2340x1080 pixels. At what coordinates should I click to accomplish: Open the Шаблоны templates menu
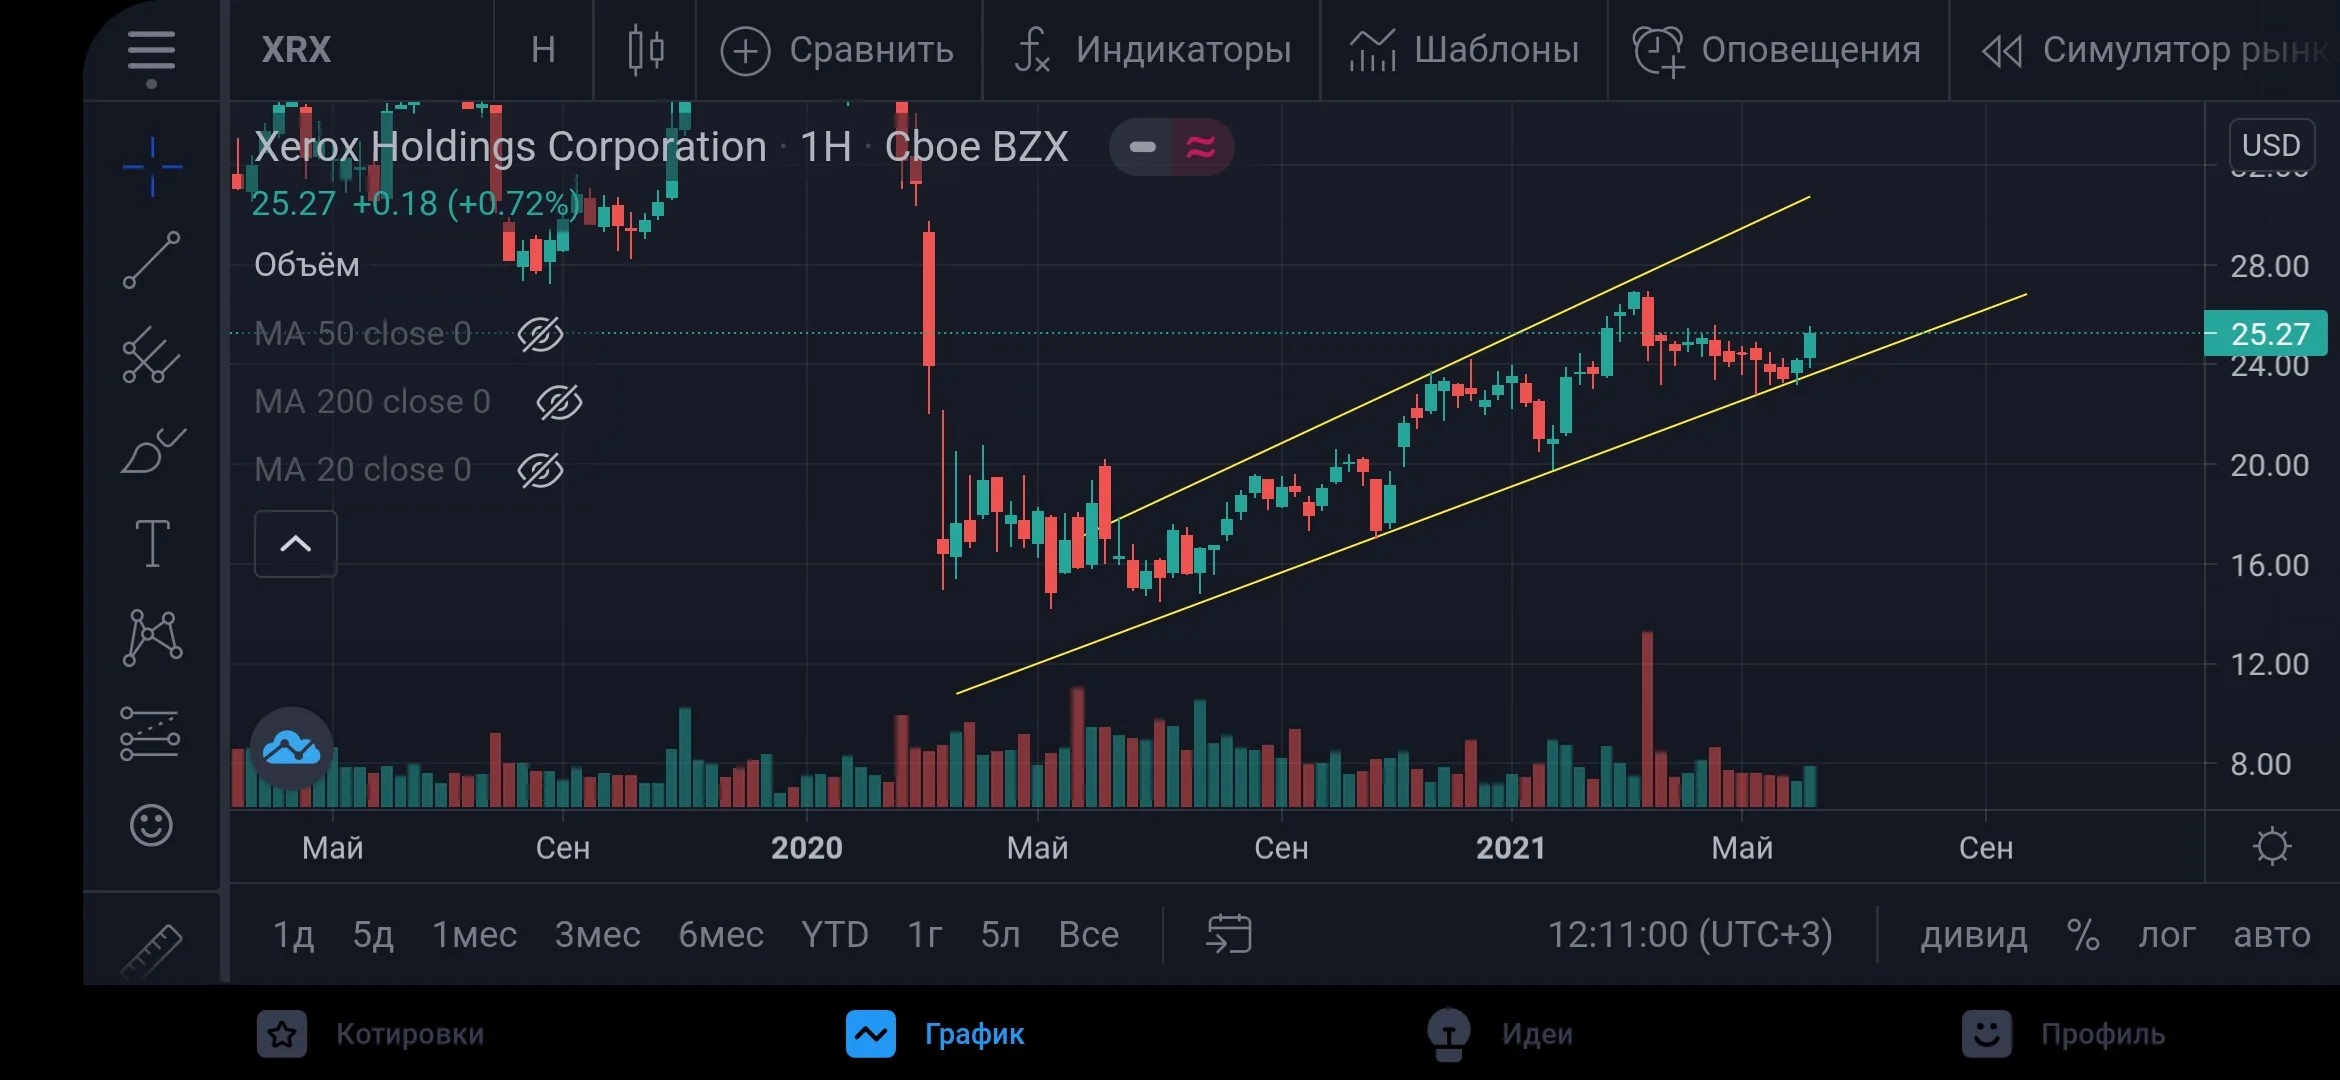click(x=1464, y=50)
